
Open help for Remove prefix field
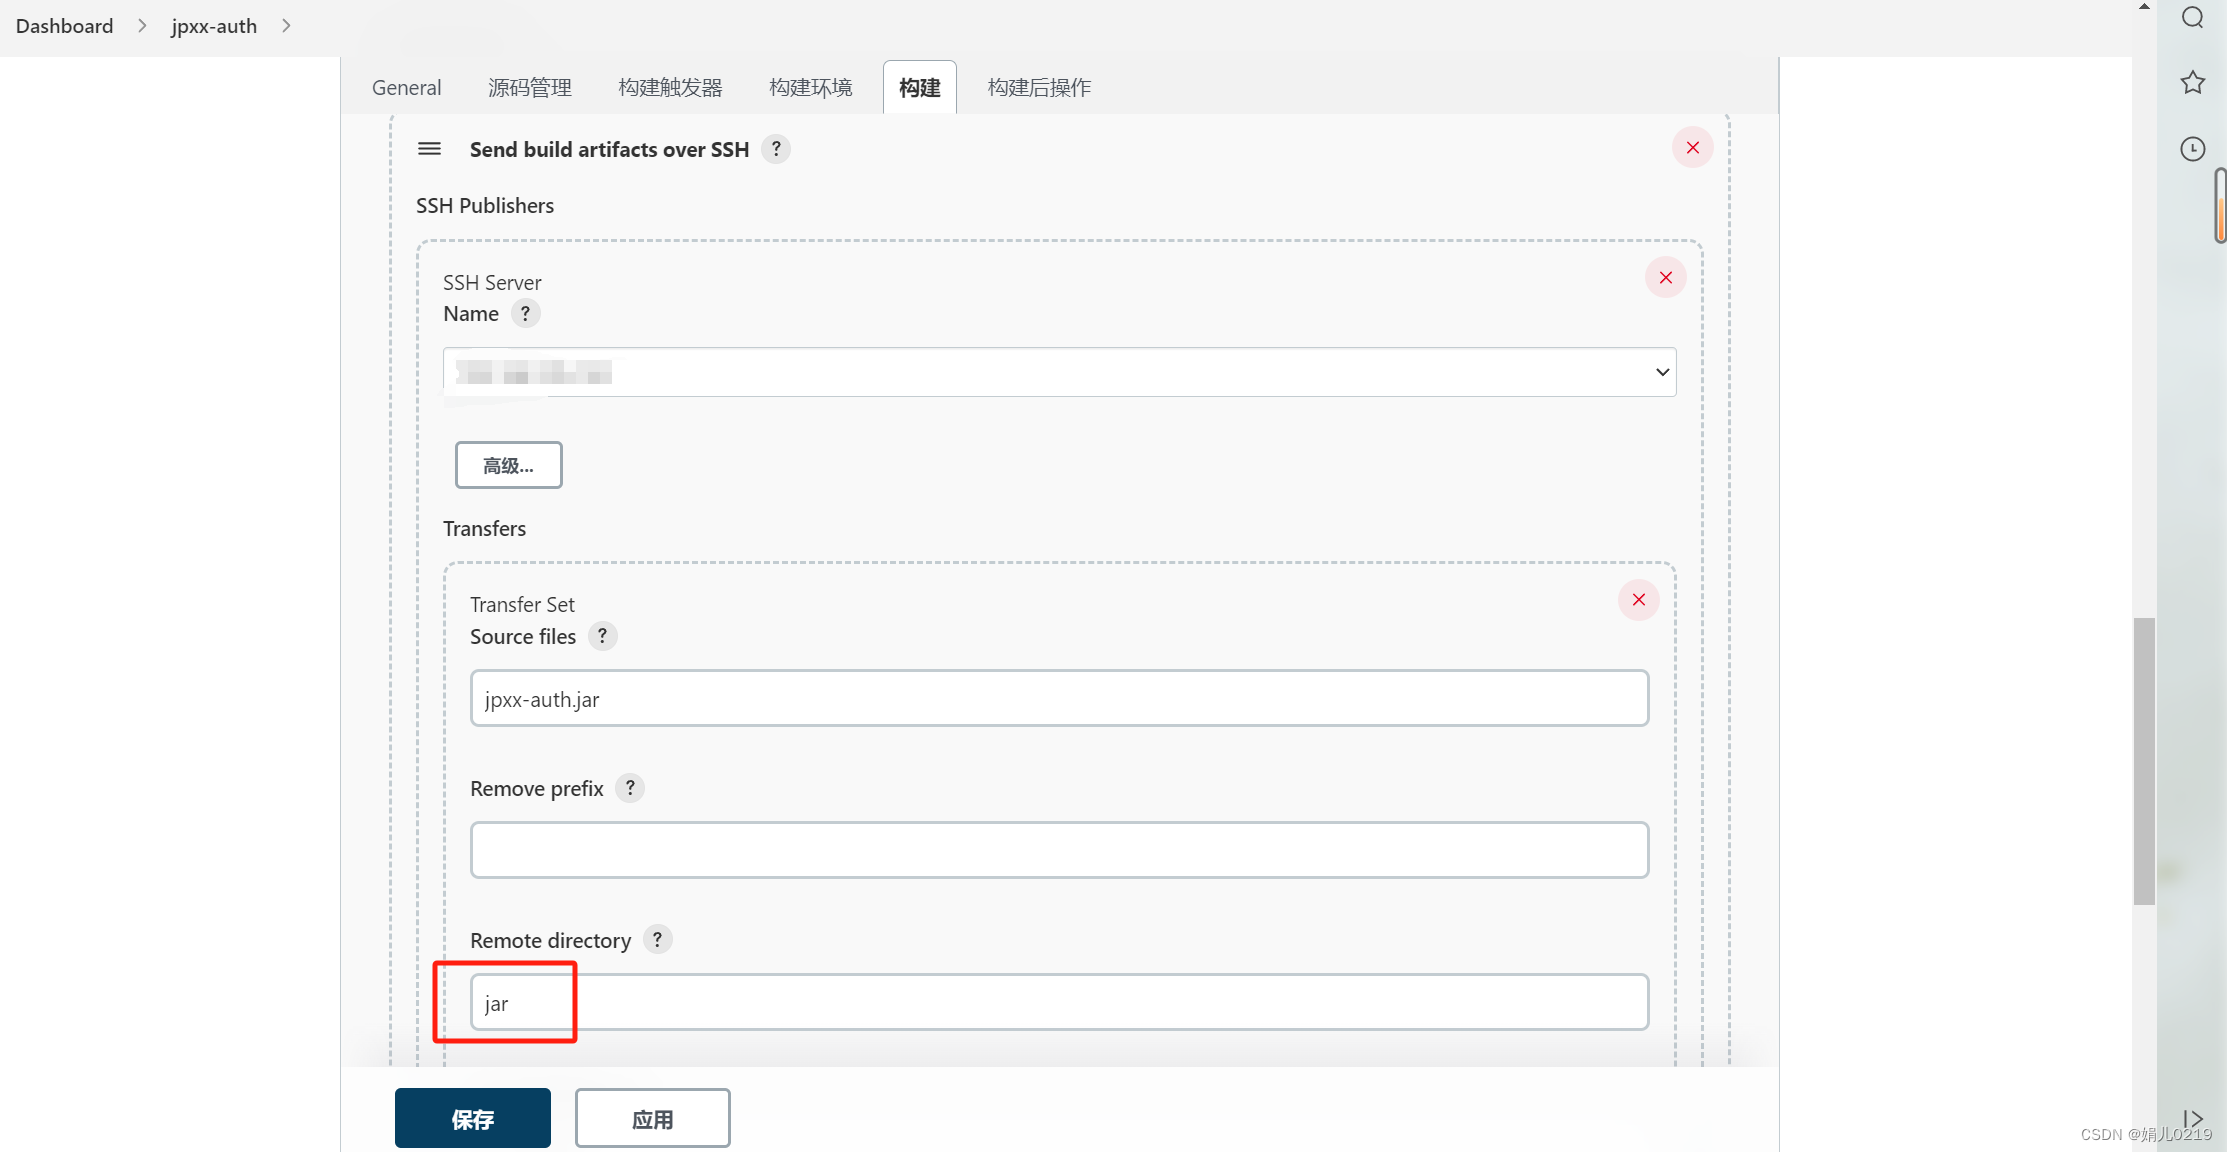[x=630, y=788]
